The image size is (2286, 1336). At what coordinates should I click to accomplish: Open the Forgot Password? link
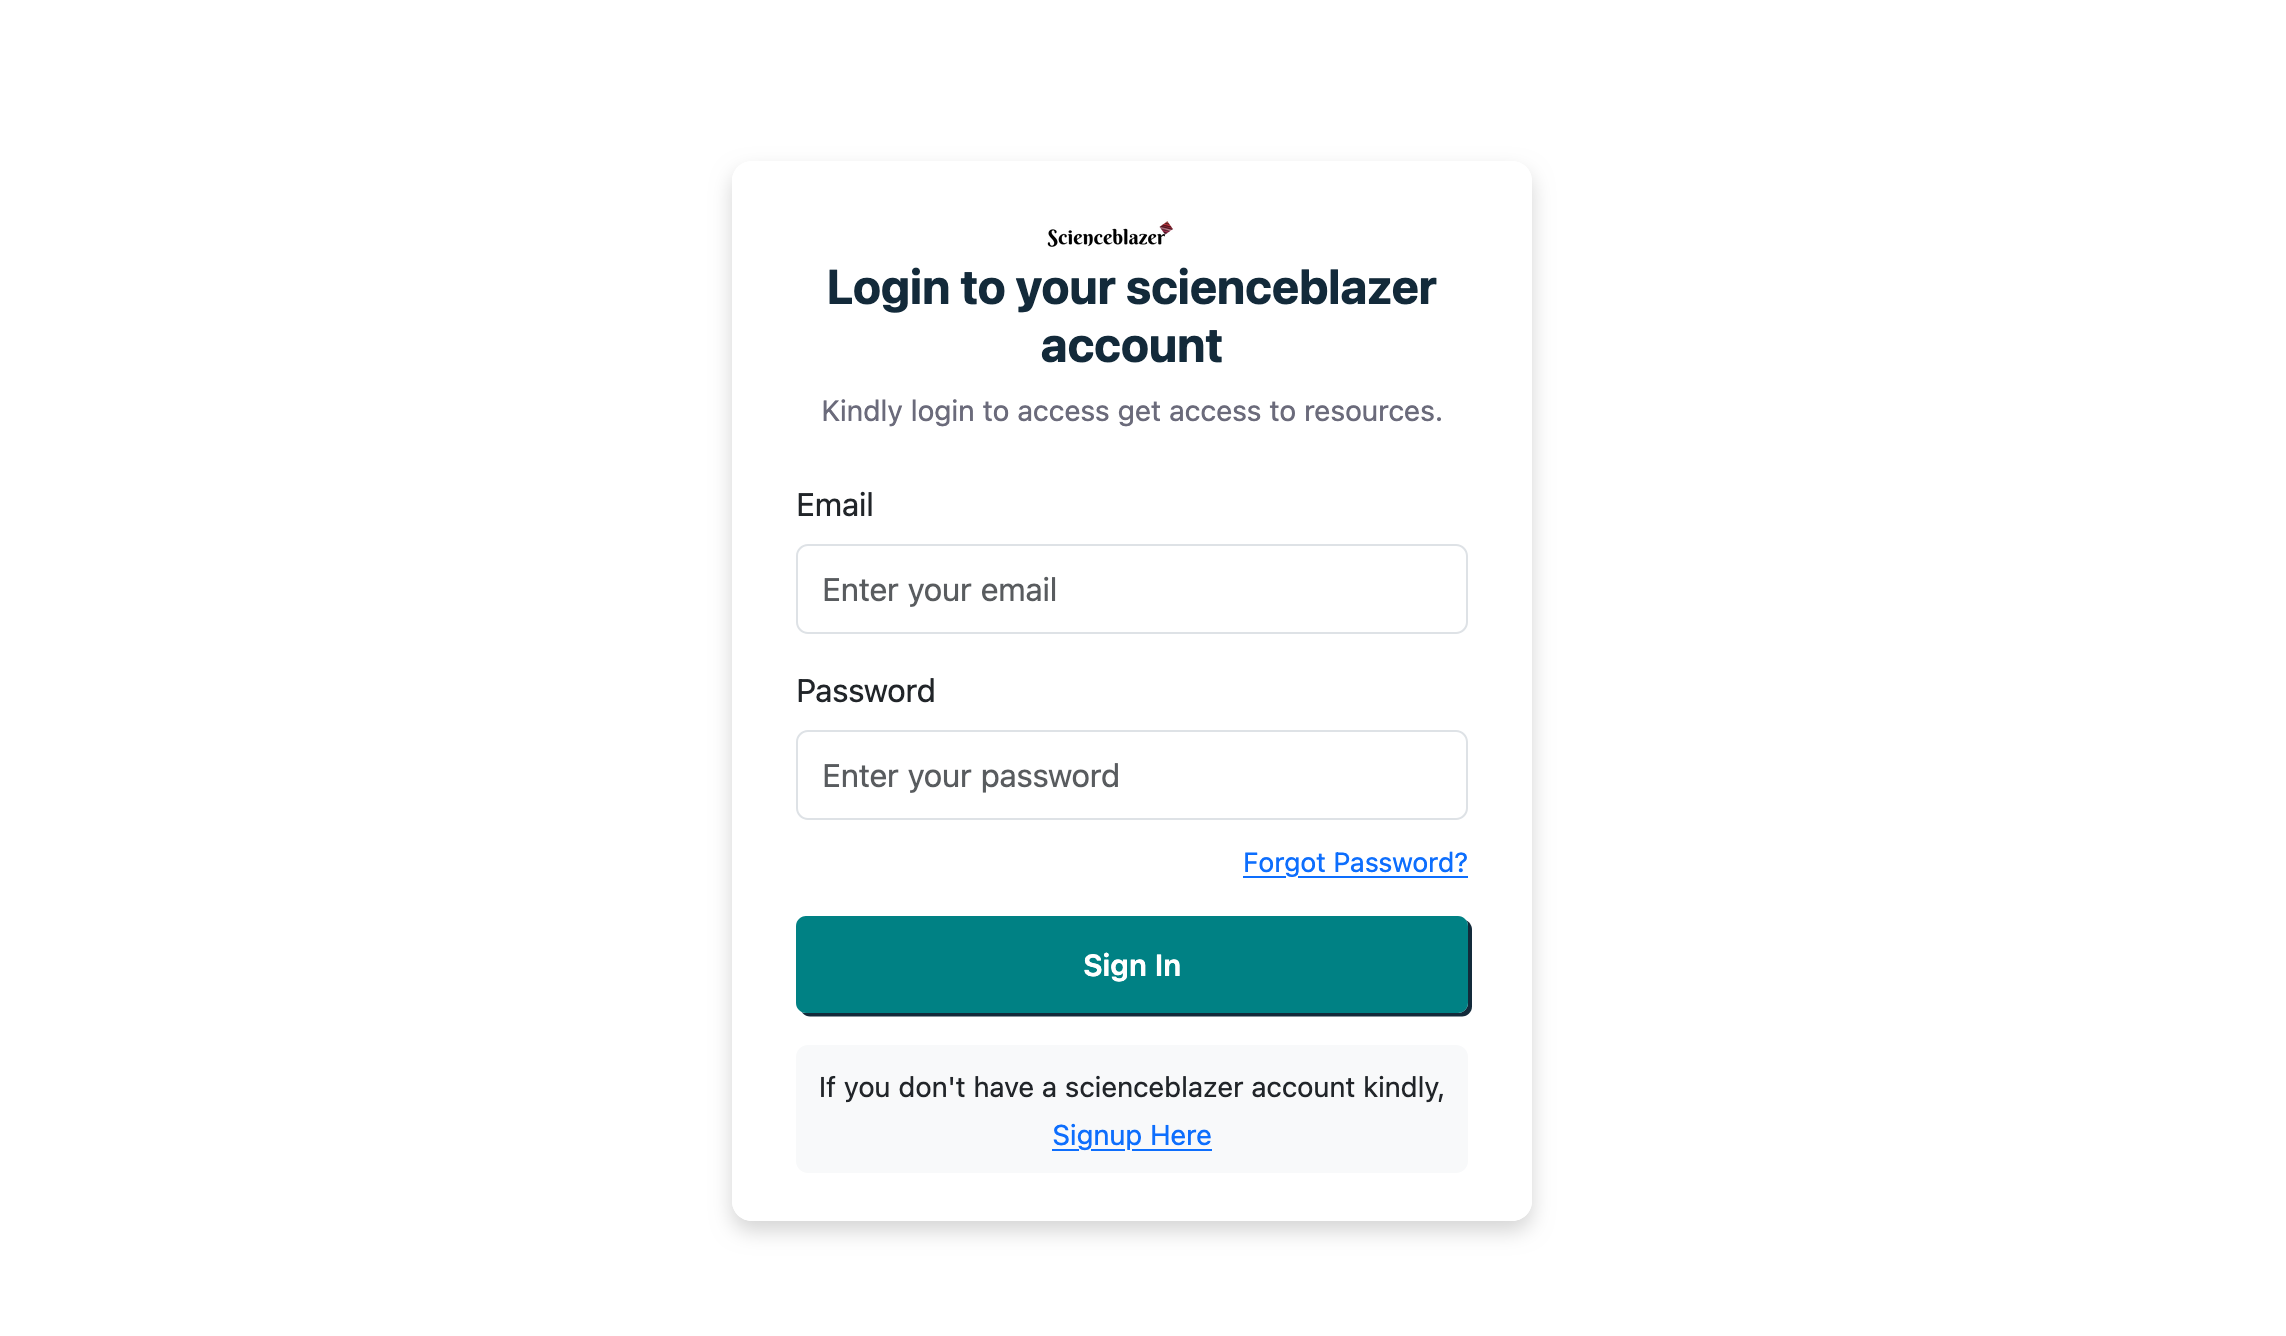1354,862
